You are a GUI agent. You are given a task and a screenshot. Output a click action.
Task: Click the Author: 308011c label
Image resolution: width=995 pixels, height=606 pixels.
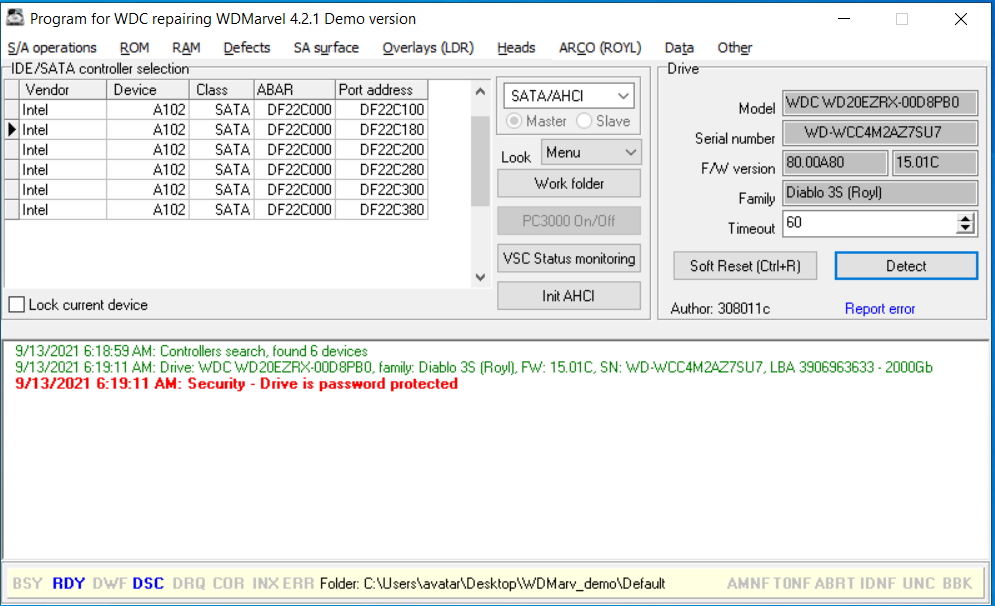[x=720, y=308]
